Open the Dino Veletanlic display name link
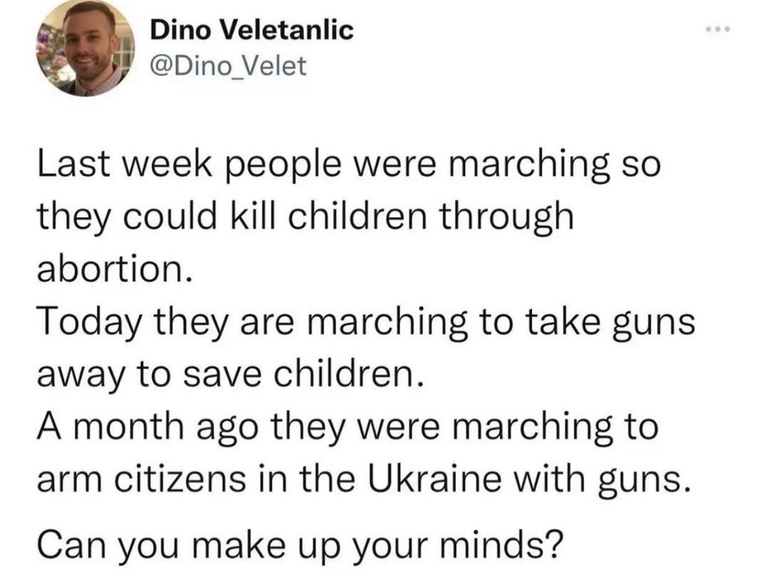This screenshot has width=770, height=576. [251, 30]
